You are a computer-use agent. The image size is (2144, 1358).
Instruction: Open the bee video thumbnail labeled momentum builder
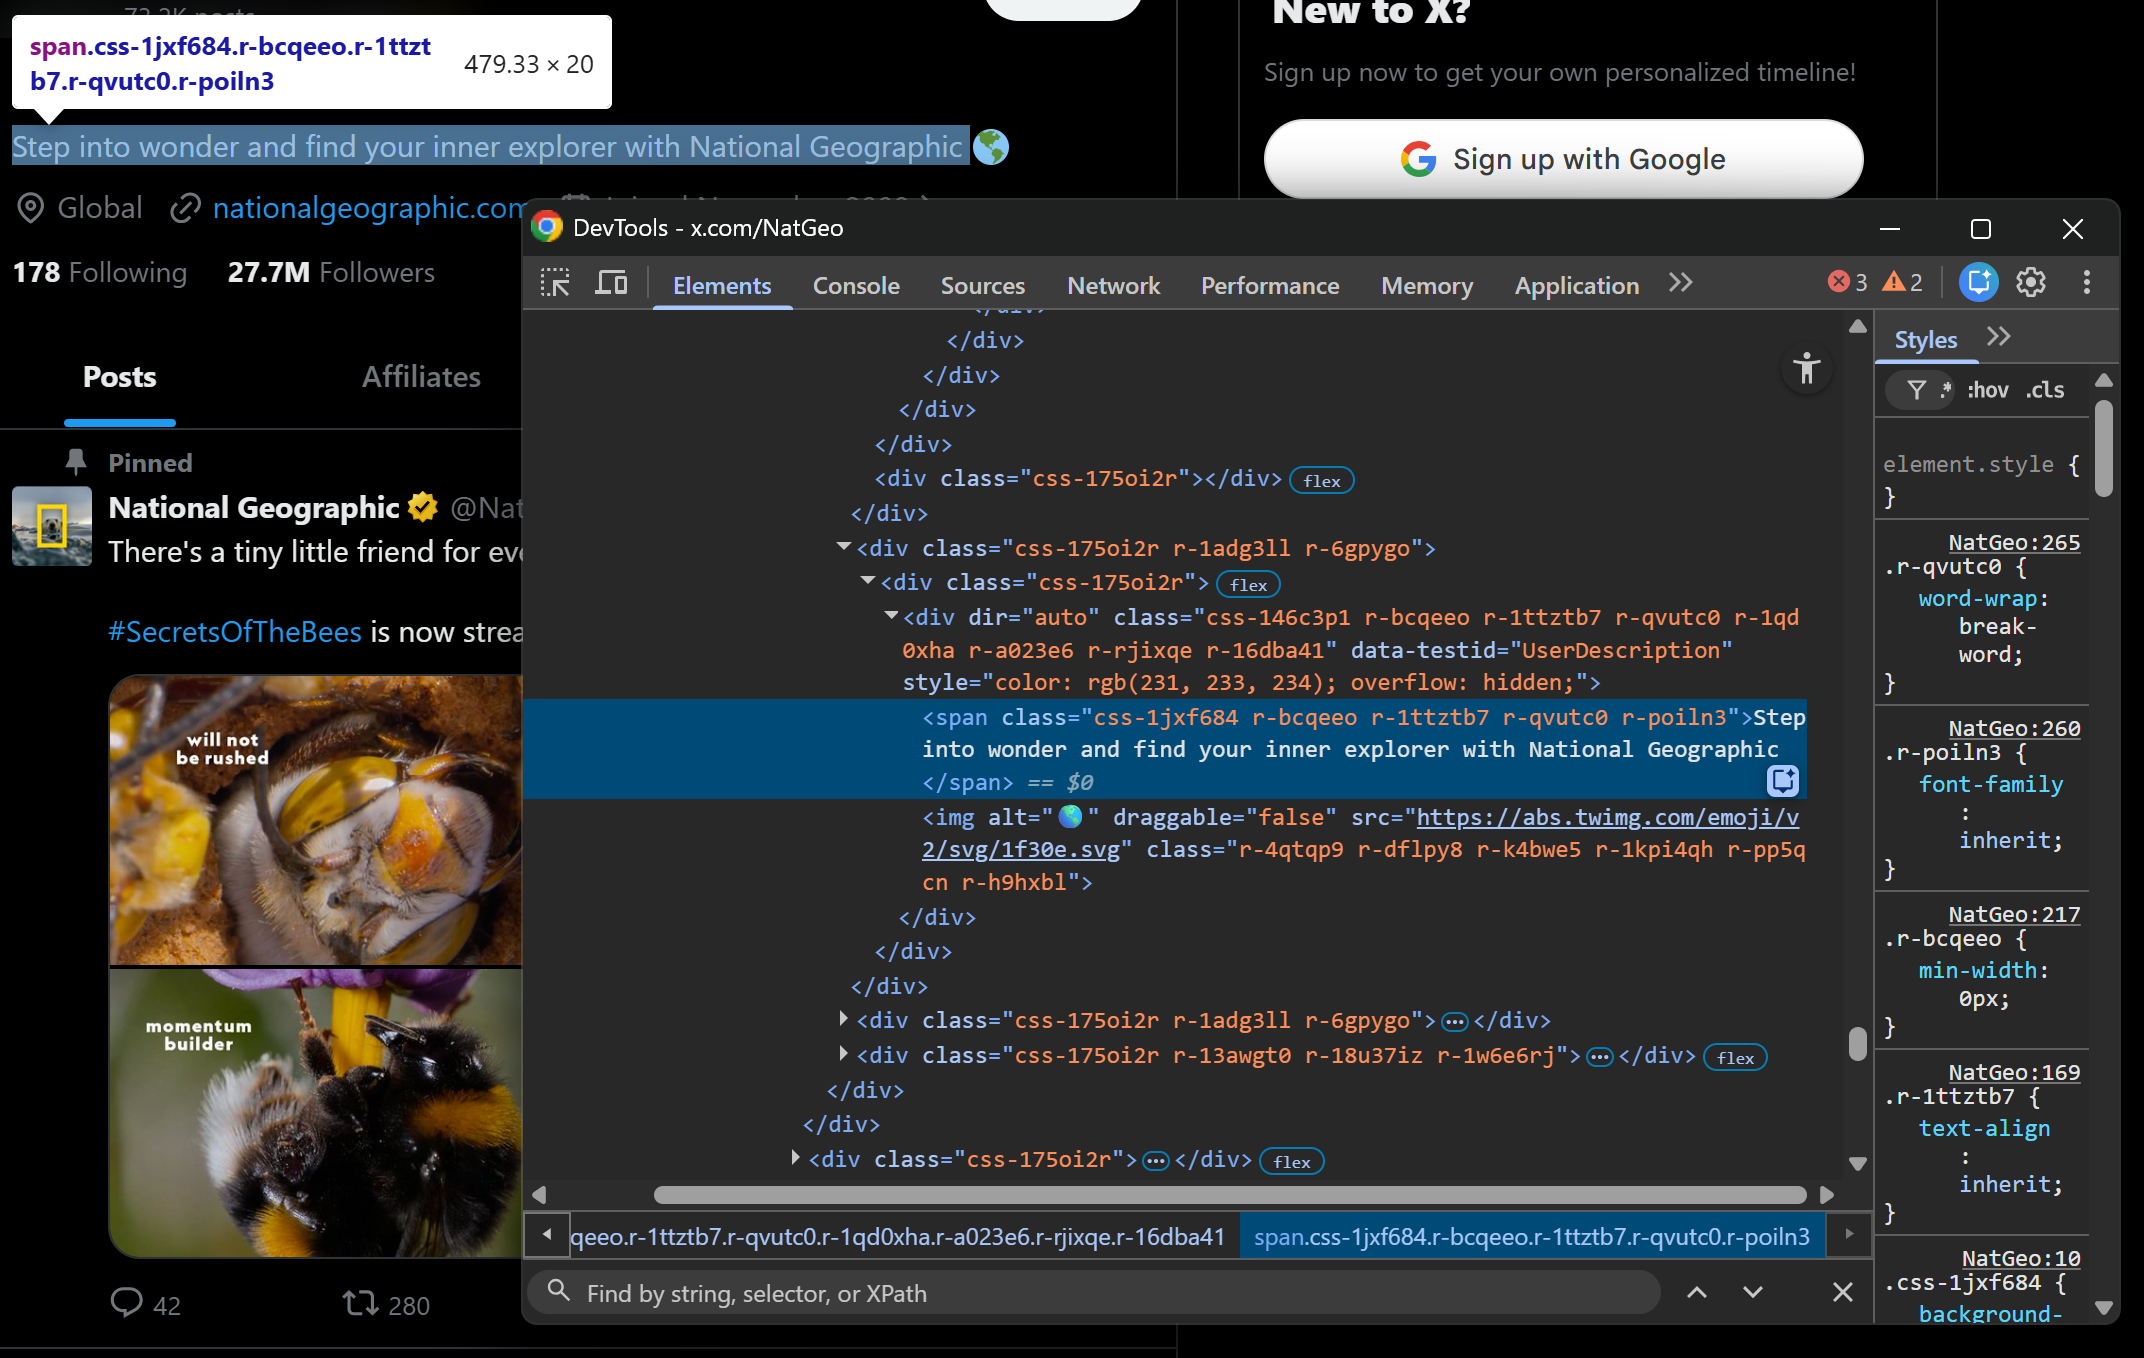[316, 1112]
